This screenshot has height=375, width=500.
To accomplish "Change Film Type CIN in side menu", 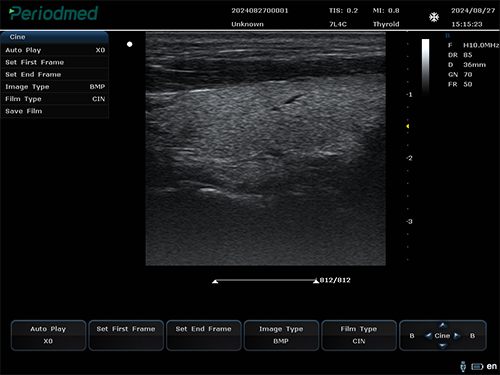I will point(55,99).
